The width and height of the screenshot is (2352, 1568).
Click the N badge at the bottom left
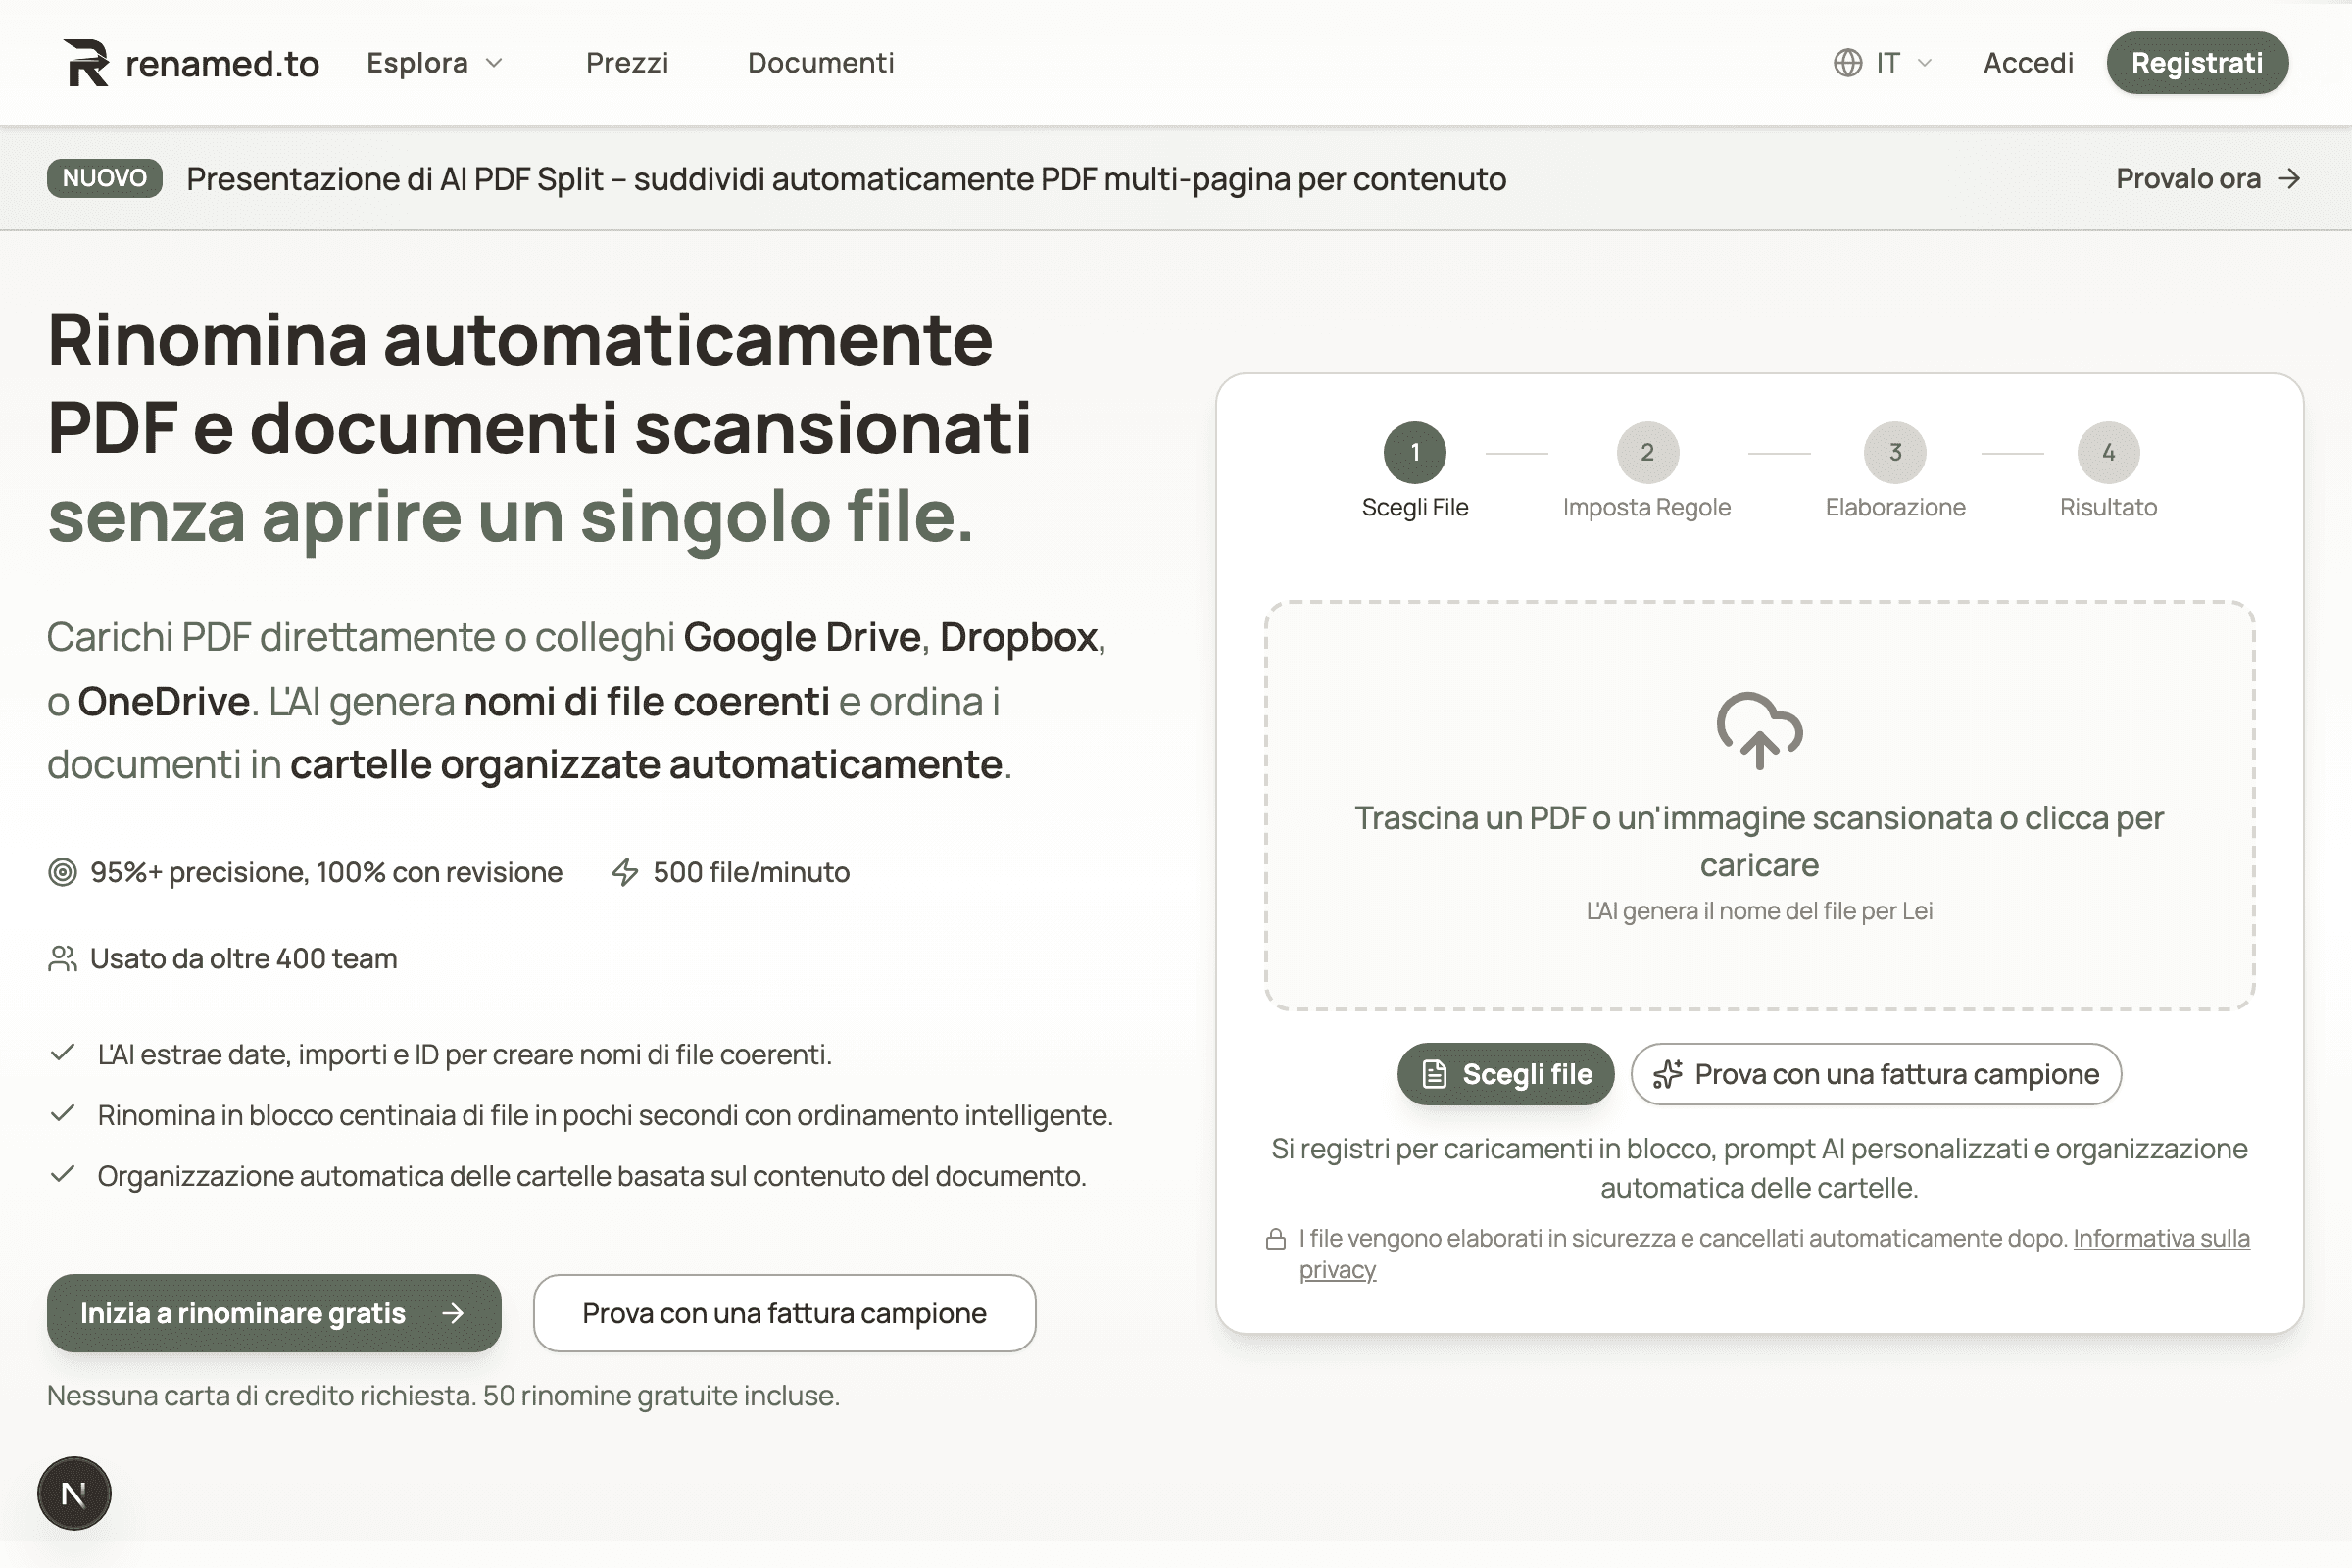point(75,1493)
